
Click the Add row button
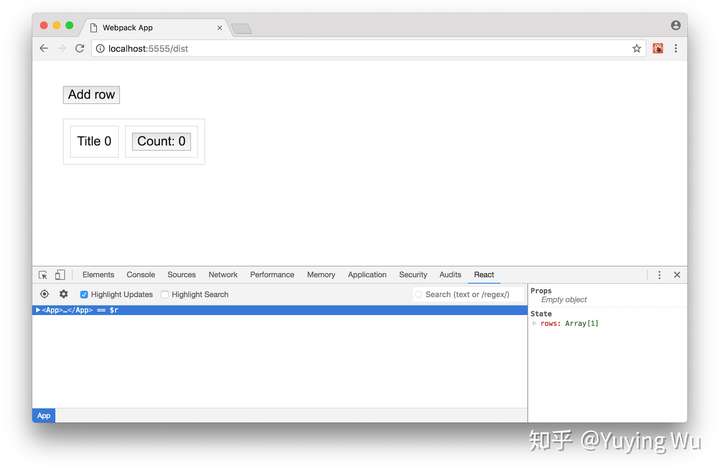click(91, 95)
